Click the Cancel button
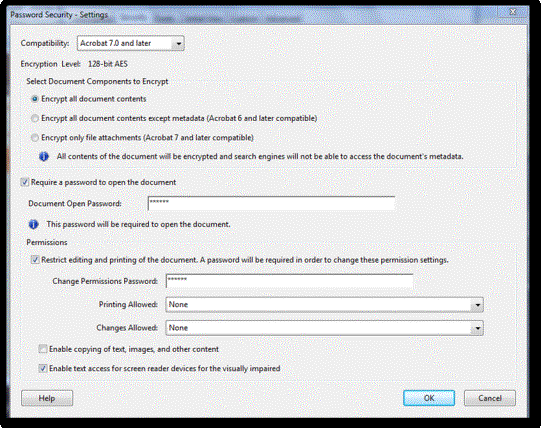 (x=490, y=398)
